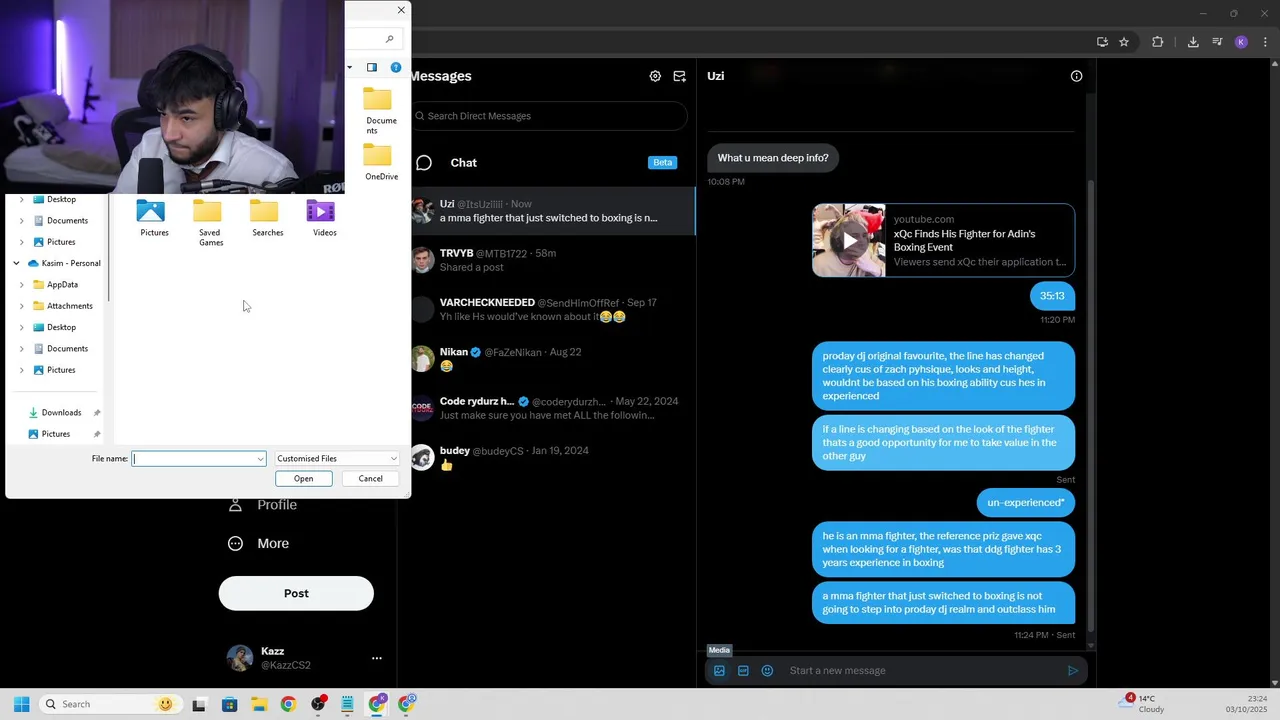Close the file open dialog
Image resolution: width=1280 pixels, height=720 pixels.
click(x=401, y=10)
